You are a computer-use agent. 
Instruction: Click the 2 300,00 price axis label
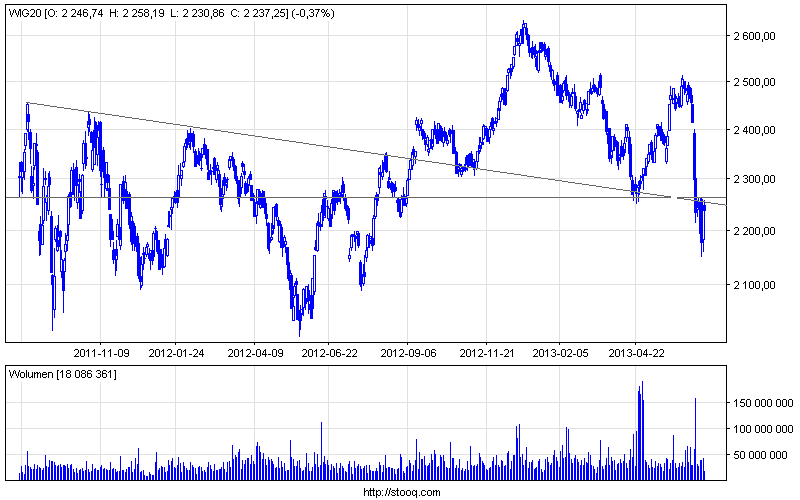point(755,179)
